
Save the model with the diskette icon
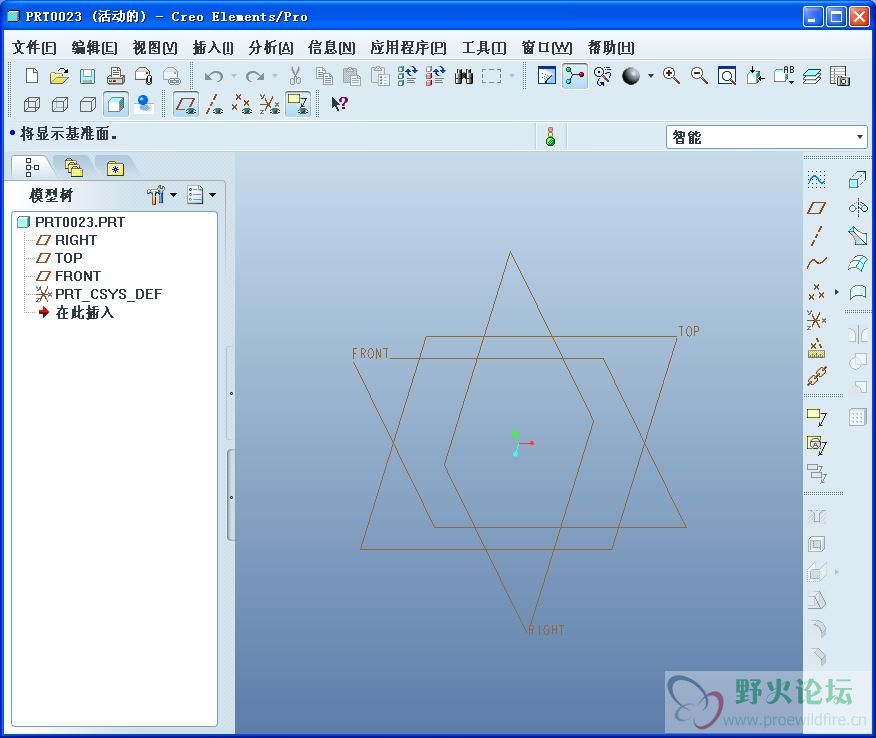pyautogui.click(x=87, y=76)
